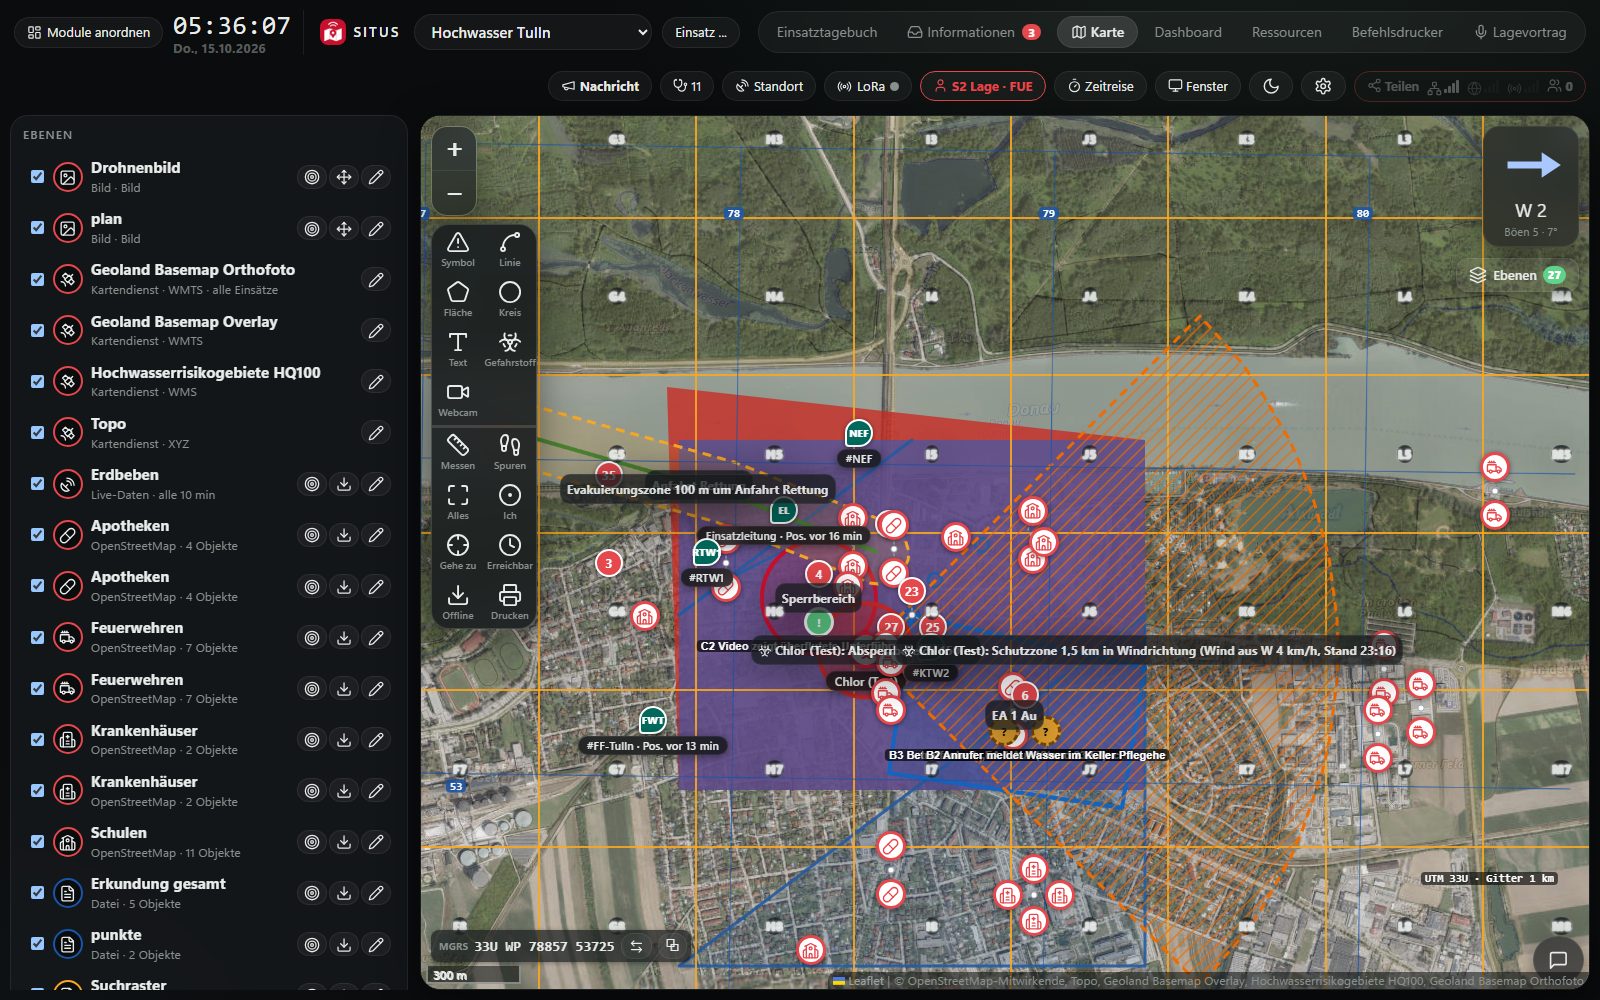Viewport: 1600px width, 1000px height.
Task: Select the Symbol drawing tool
Action: [x=458, y=249]
